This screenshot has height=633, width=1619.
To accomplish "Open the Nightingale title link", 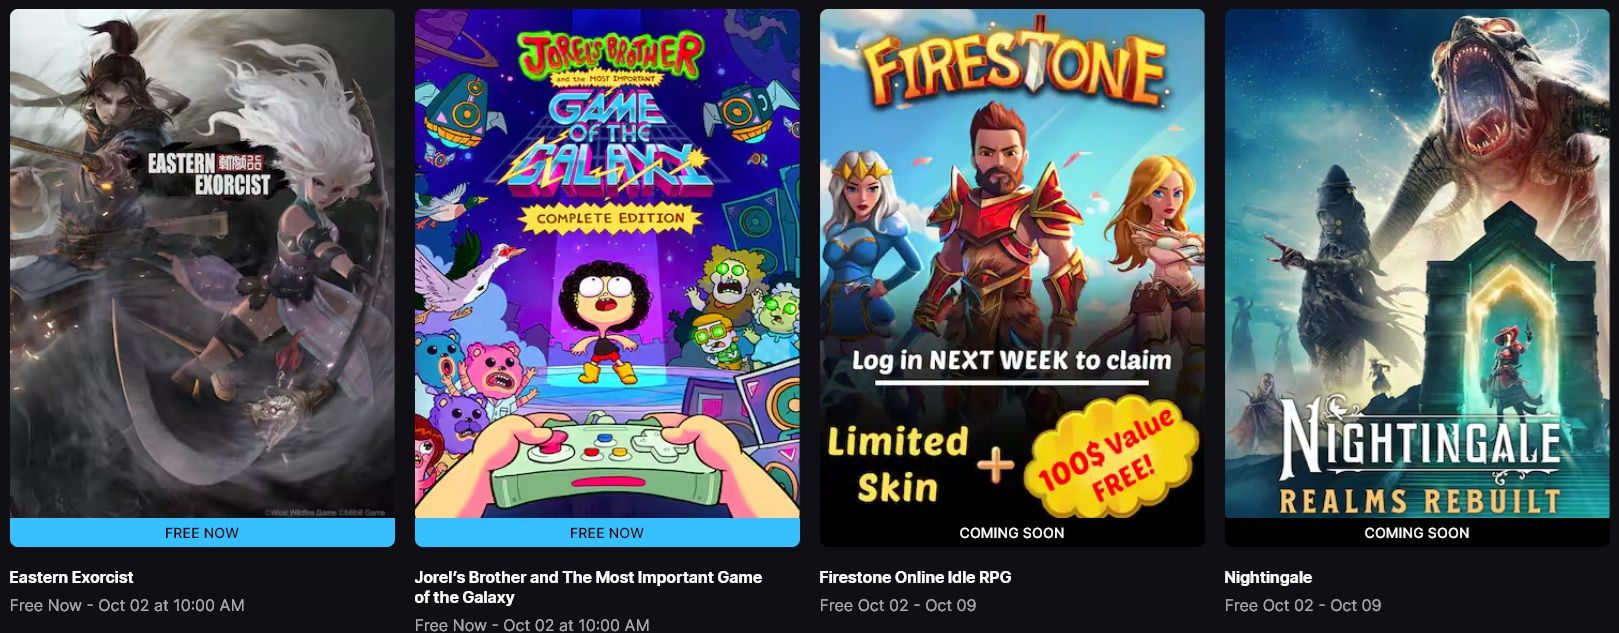I will [1268, 577].
